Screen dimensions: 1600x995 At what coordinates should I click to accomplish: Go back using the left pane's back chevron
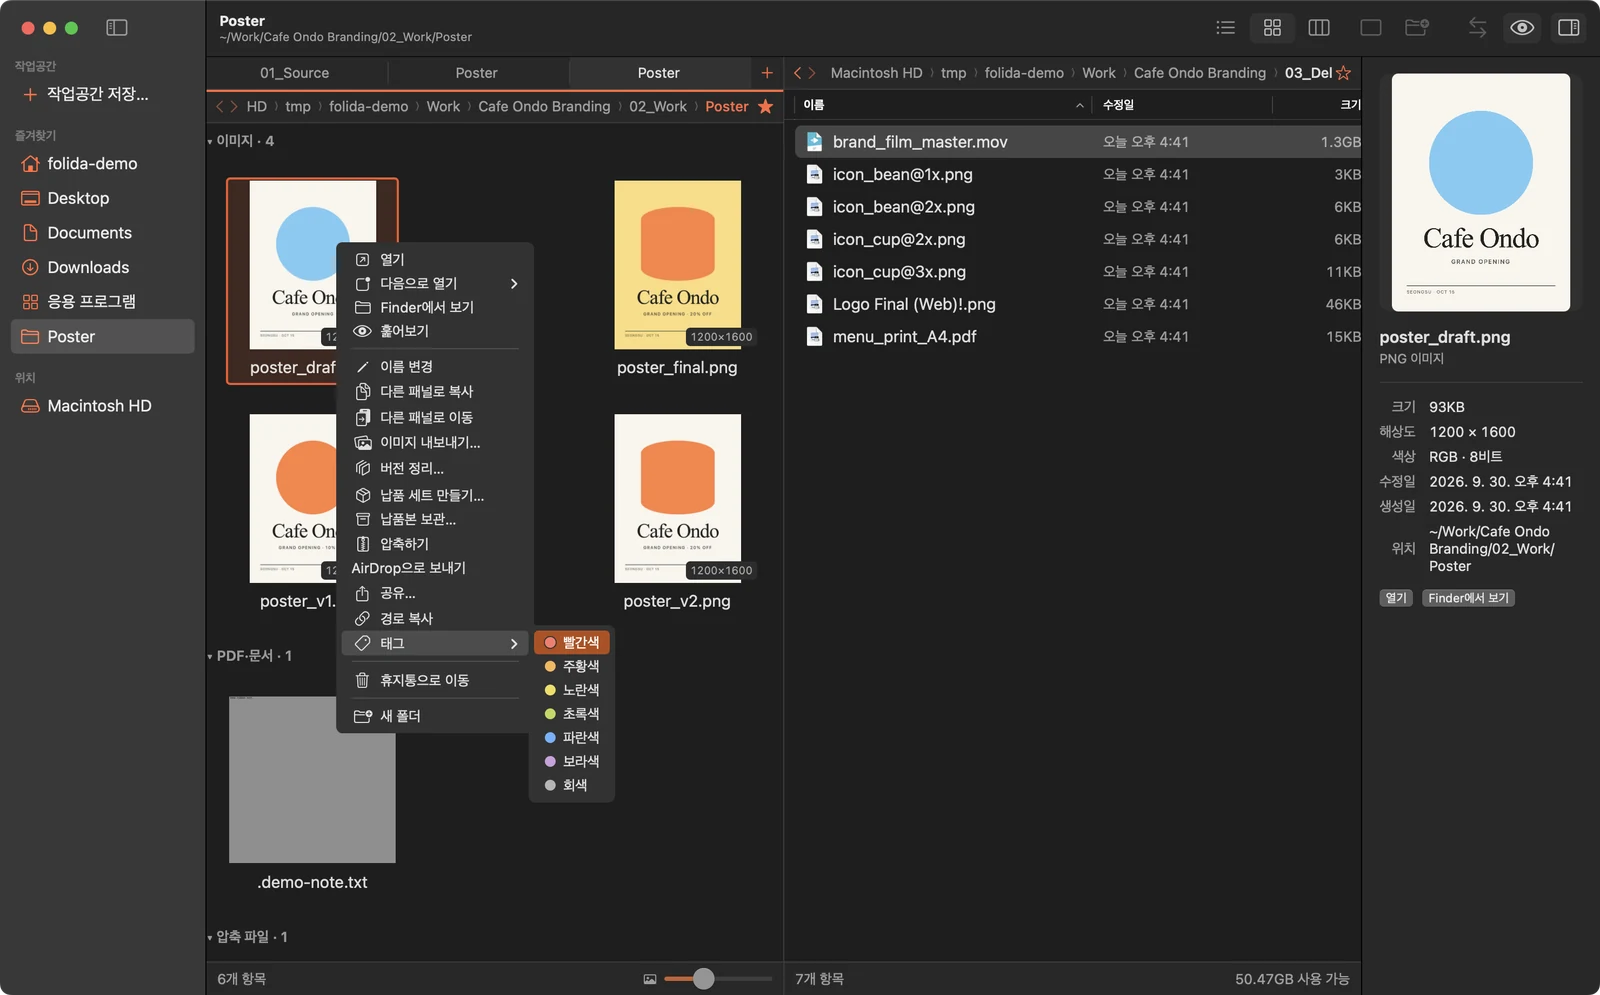[221, 106]
